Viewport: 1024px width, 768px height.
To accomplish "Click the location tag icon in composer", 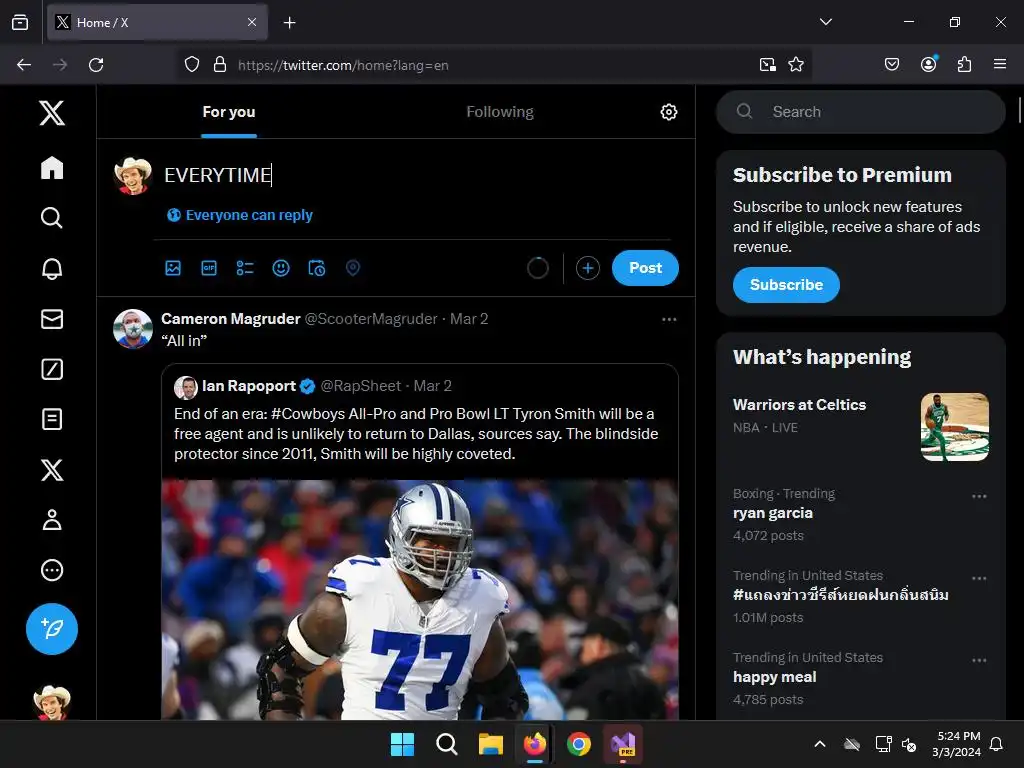I will click(353, 268).
